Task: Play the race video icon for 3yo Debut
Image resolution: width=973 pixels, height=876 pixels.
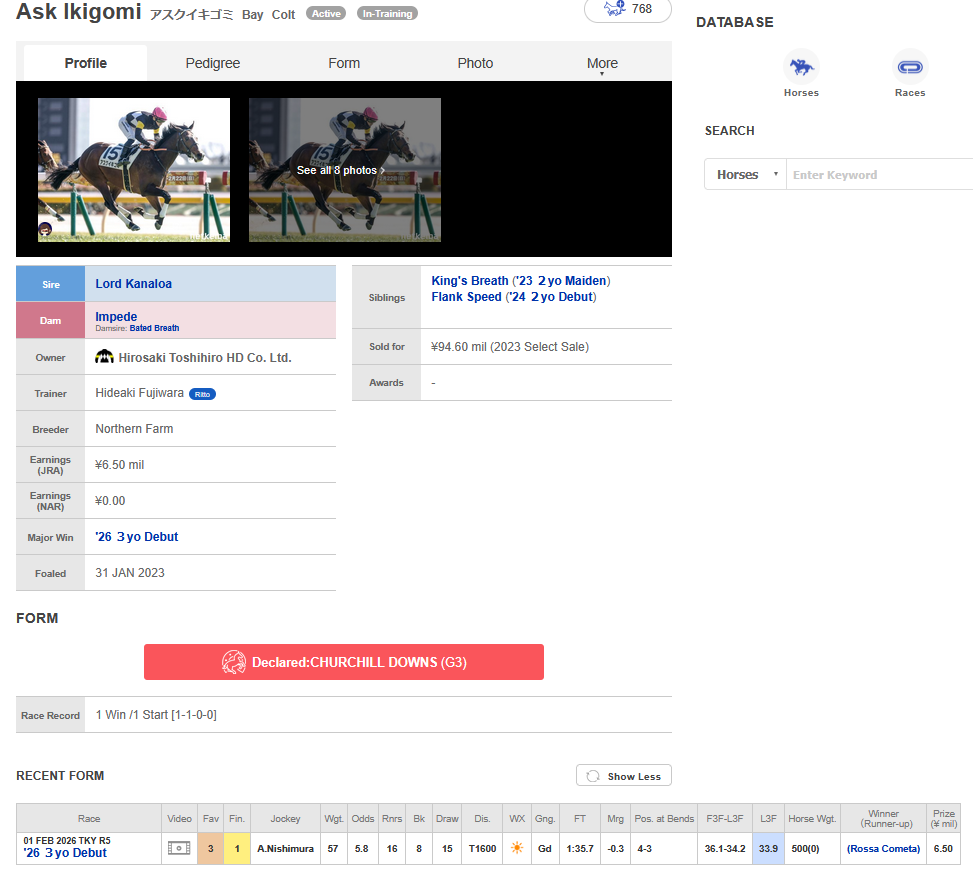Action: pyautogui.click(x=179, y=848)
